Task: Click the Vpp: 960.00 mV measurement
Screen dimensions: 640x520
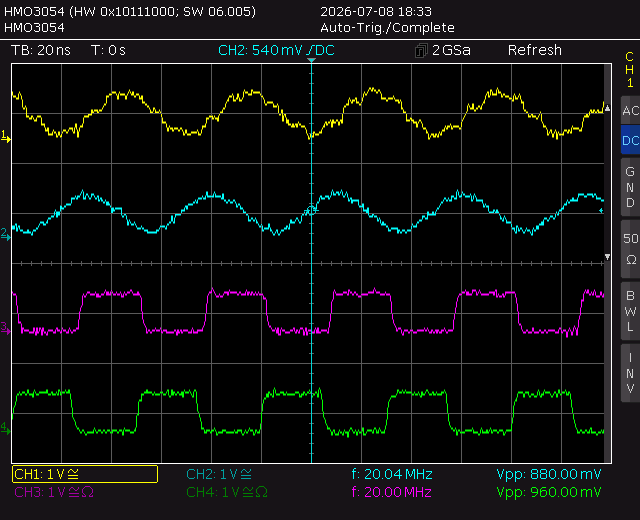Action: pos(549,492)
